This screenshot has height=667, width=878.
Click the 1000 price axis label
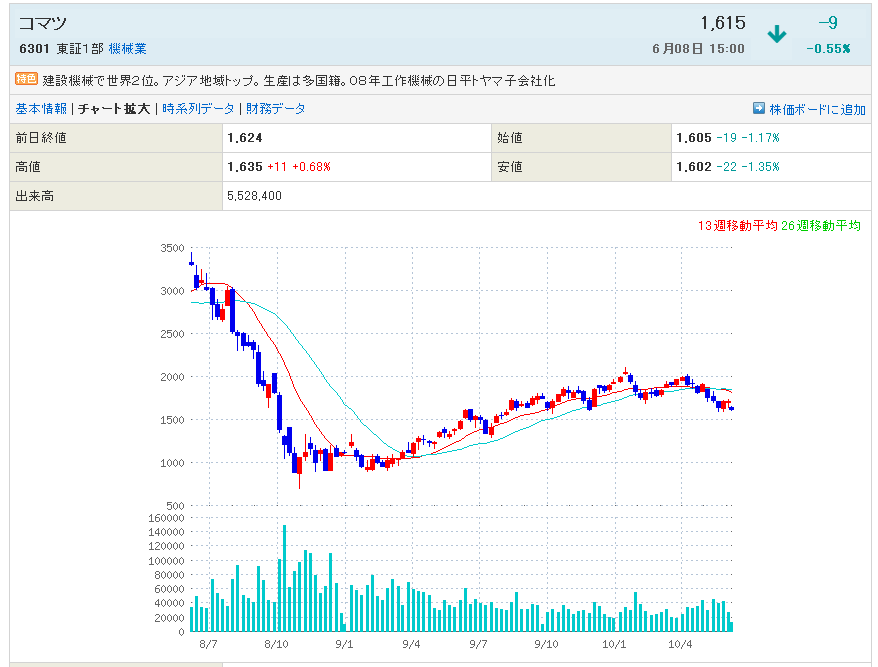(172, 463)
